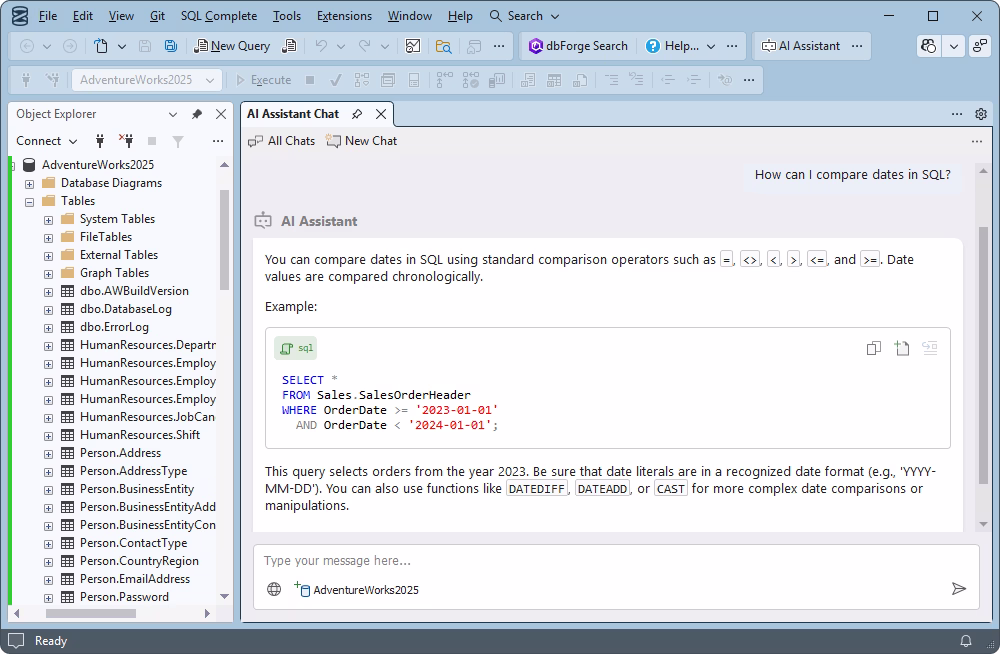This screenshot has width=1000, height=654.
Task: Click the send message arrow icon
Action: click(x=958, y=589)
